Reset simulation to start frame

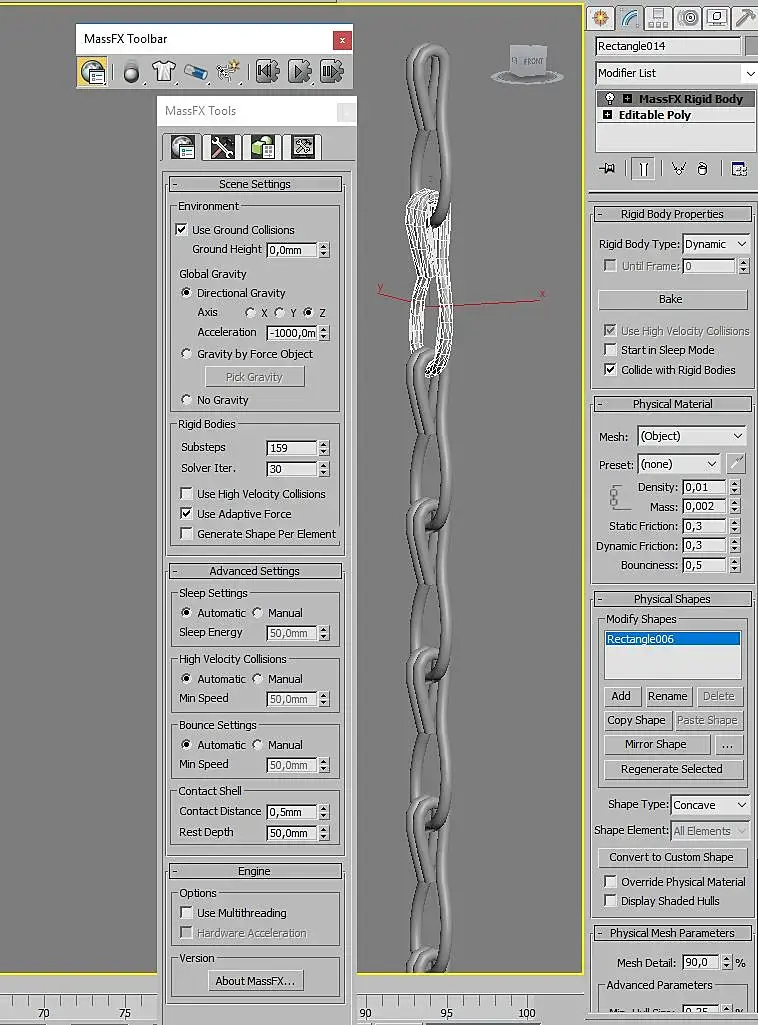tap(267, 71)
